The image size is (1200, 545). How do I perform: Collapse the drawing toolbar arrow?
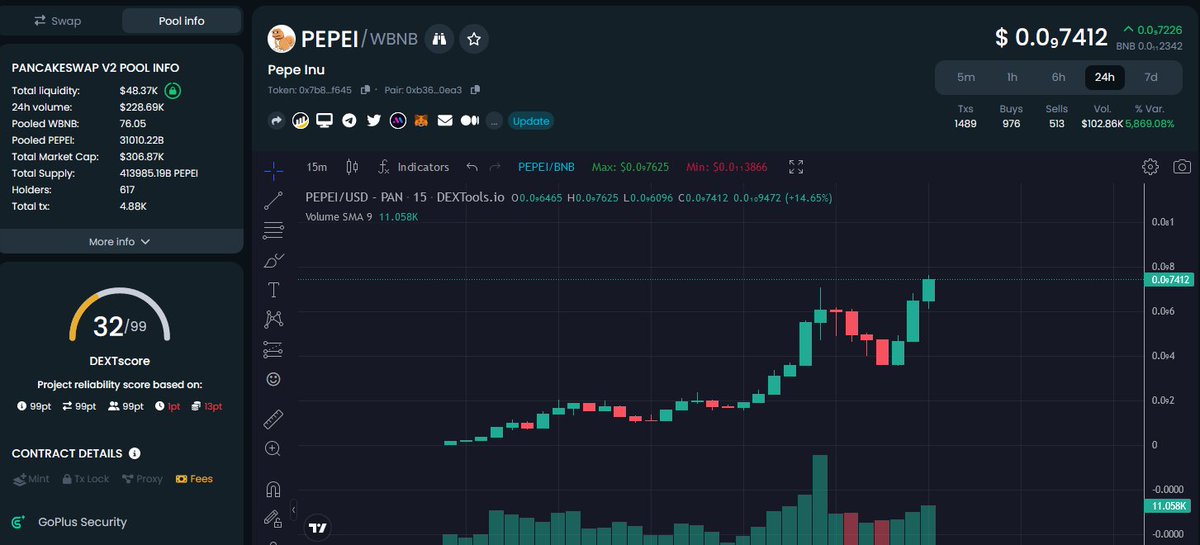tap(294, 510)
